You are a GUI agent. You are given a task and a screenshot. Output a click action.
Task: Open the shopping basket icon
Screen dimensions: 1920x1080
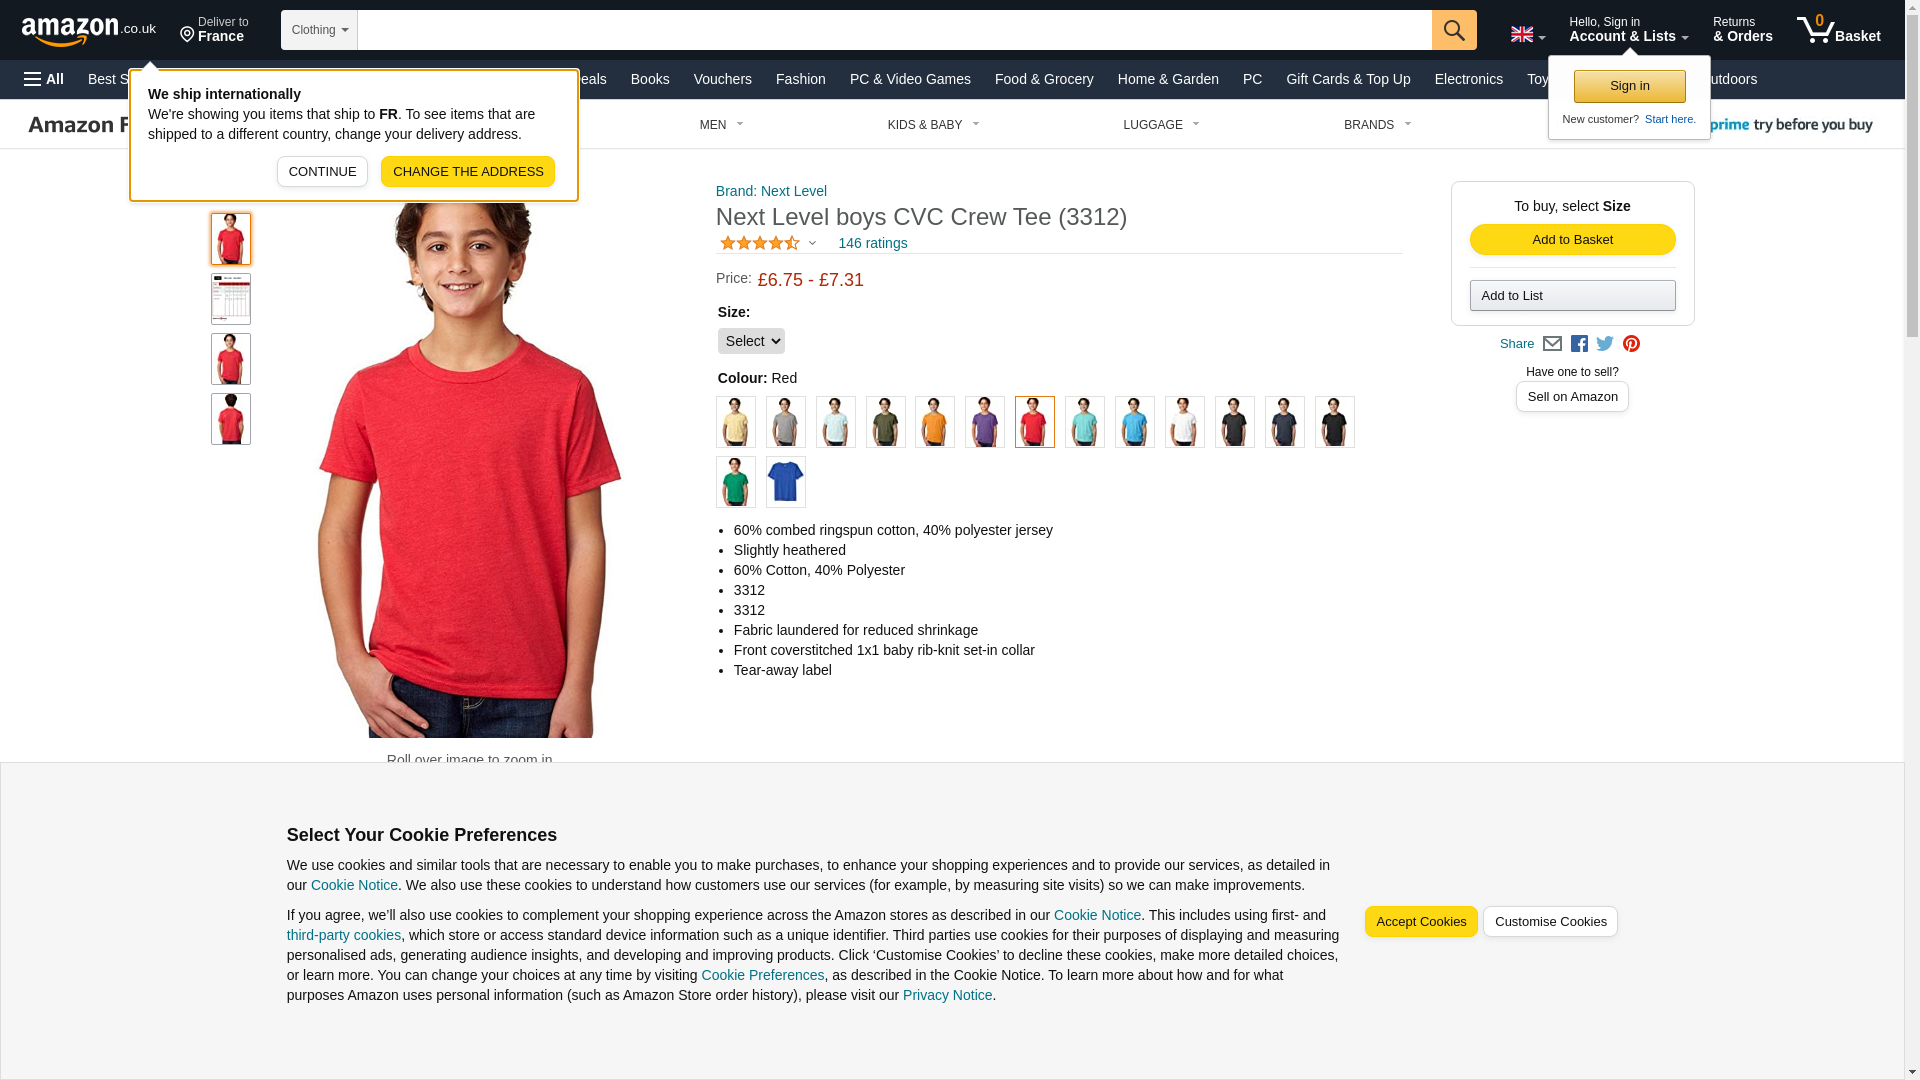click(1838, 30)
